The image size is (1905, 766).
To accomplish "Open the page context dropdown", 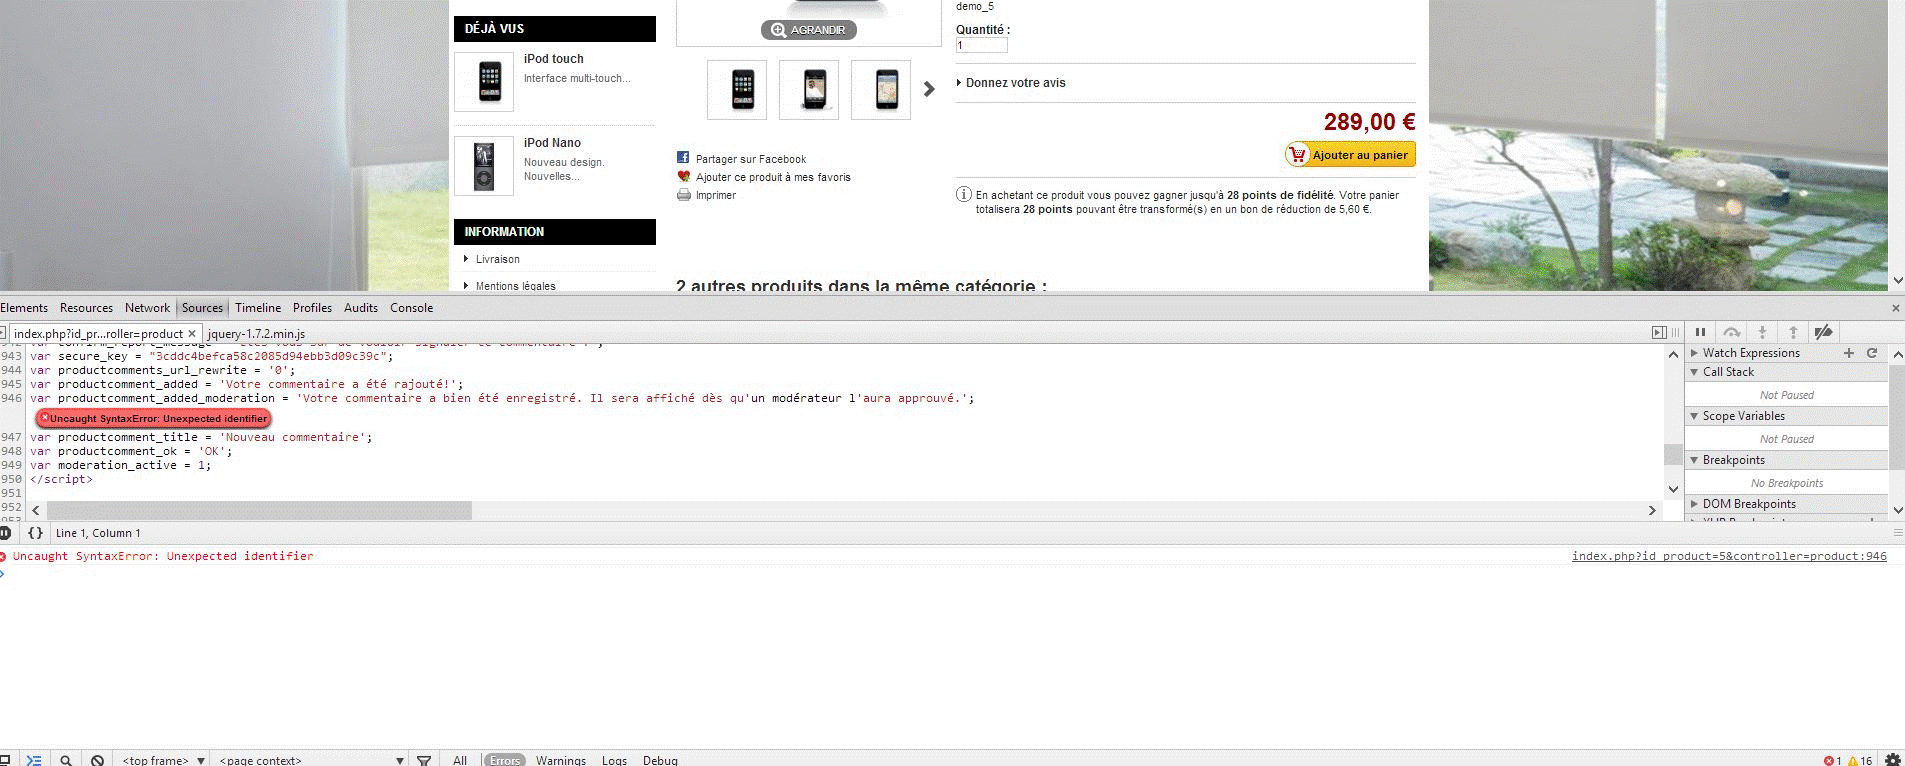I will 311,760.
